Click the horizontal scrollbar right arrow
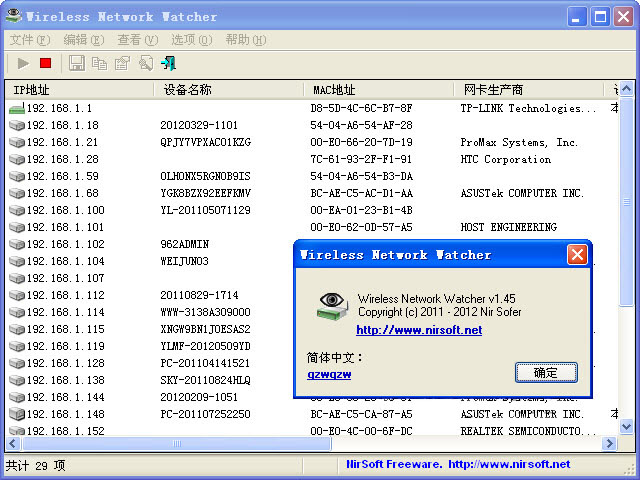 coord(609,443)
